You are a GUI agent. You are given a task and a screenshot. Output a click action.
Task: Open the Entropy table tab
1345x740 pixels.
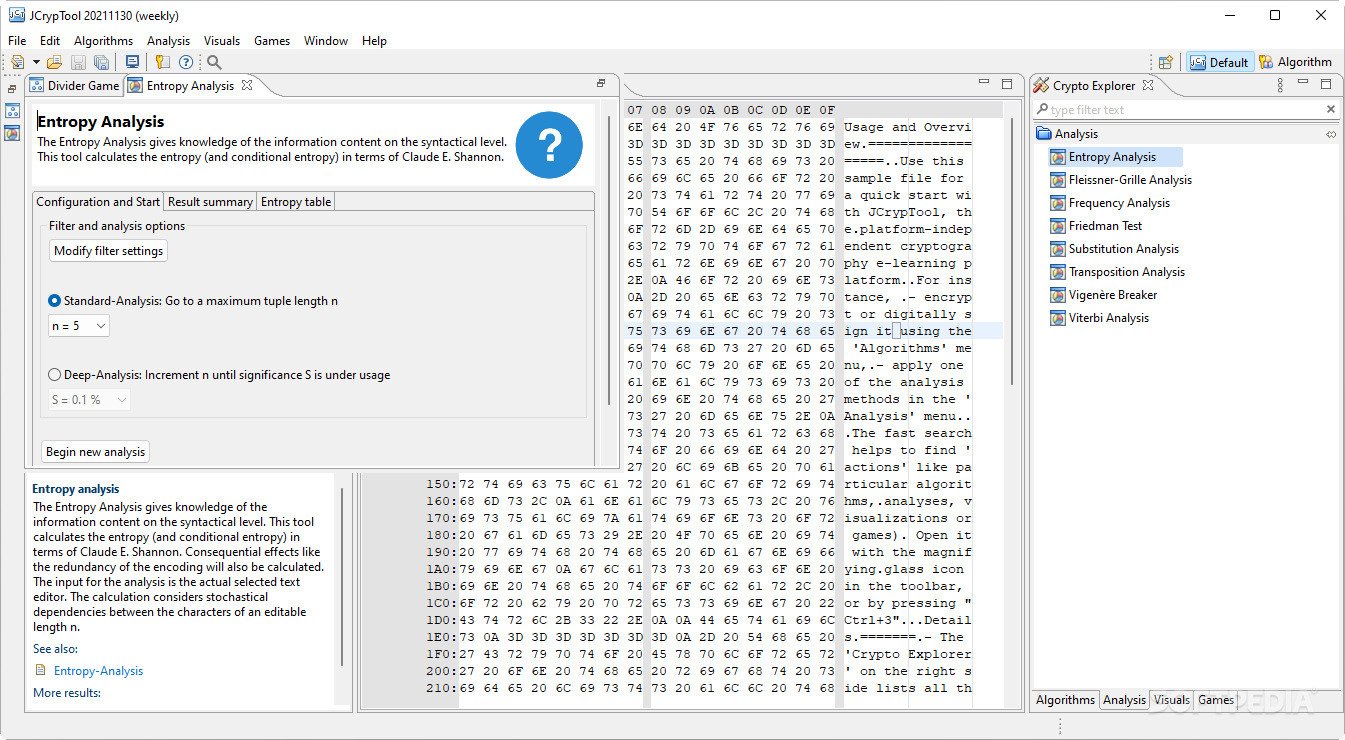click(295, 202)
